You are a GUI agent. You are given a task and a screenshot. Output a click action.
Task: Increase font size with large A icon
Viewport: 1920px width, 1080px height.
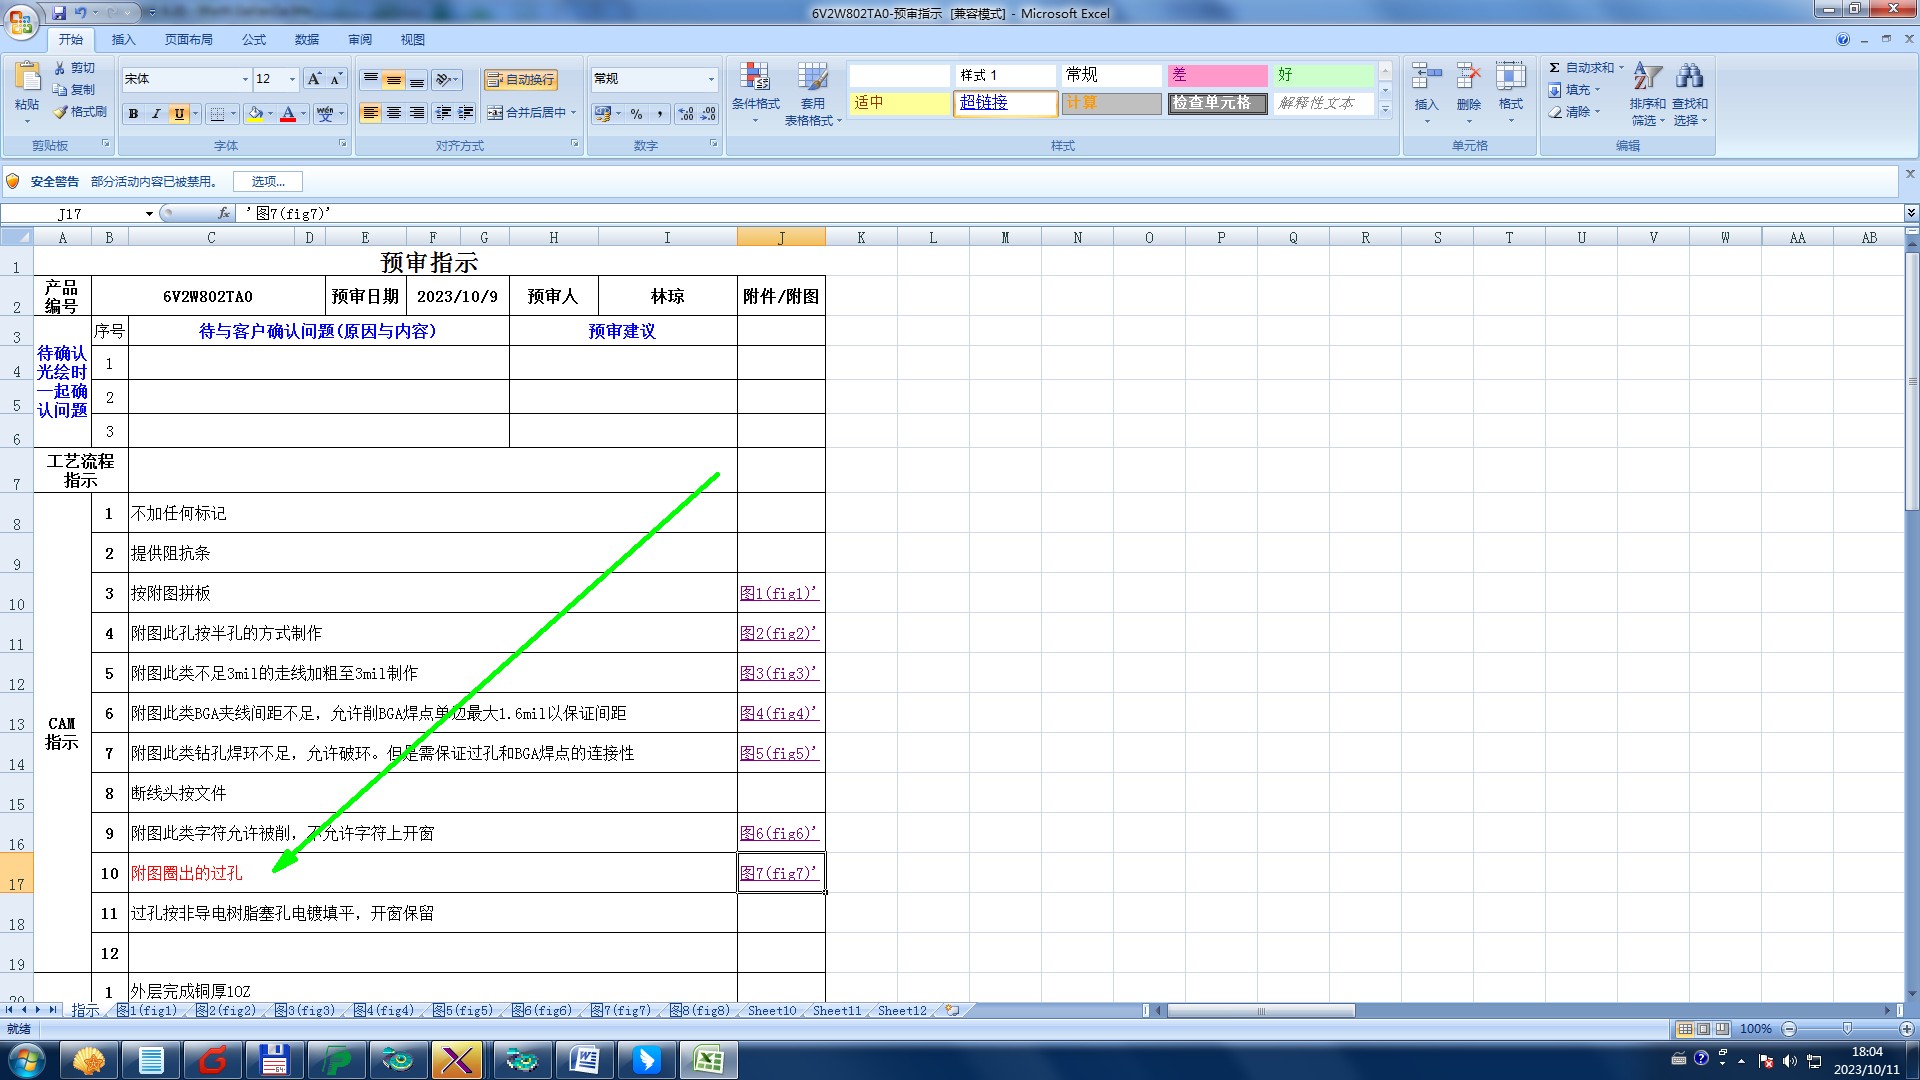(x=314, y=79)
